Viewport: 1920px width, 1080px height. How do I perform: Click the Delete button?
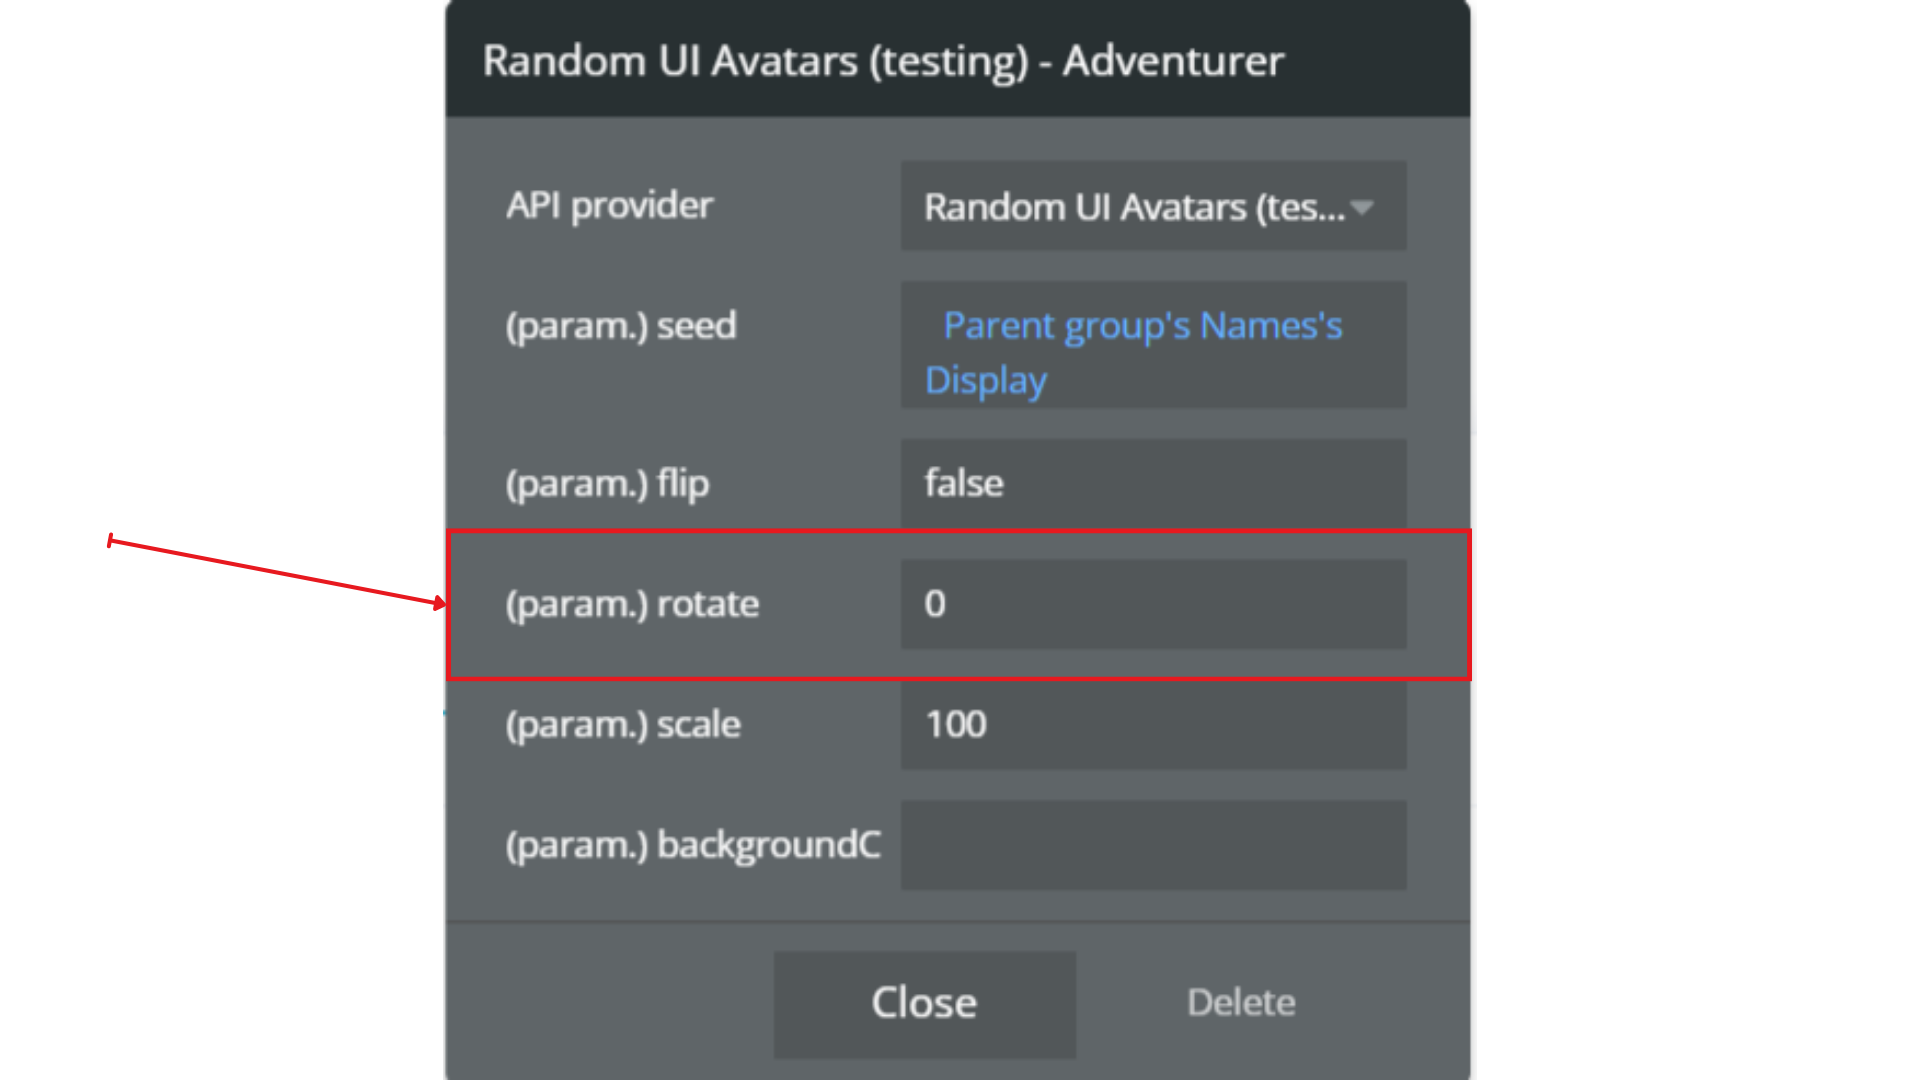coord(1240,1003)
